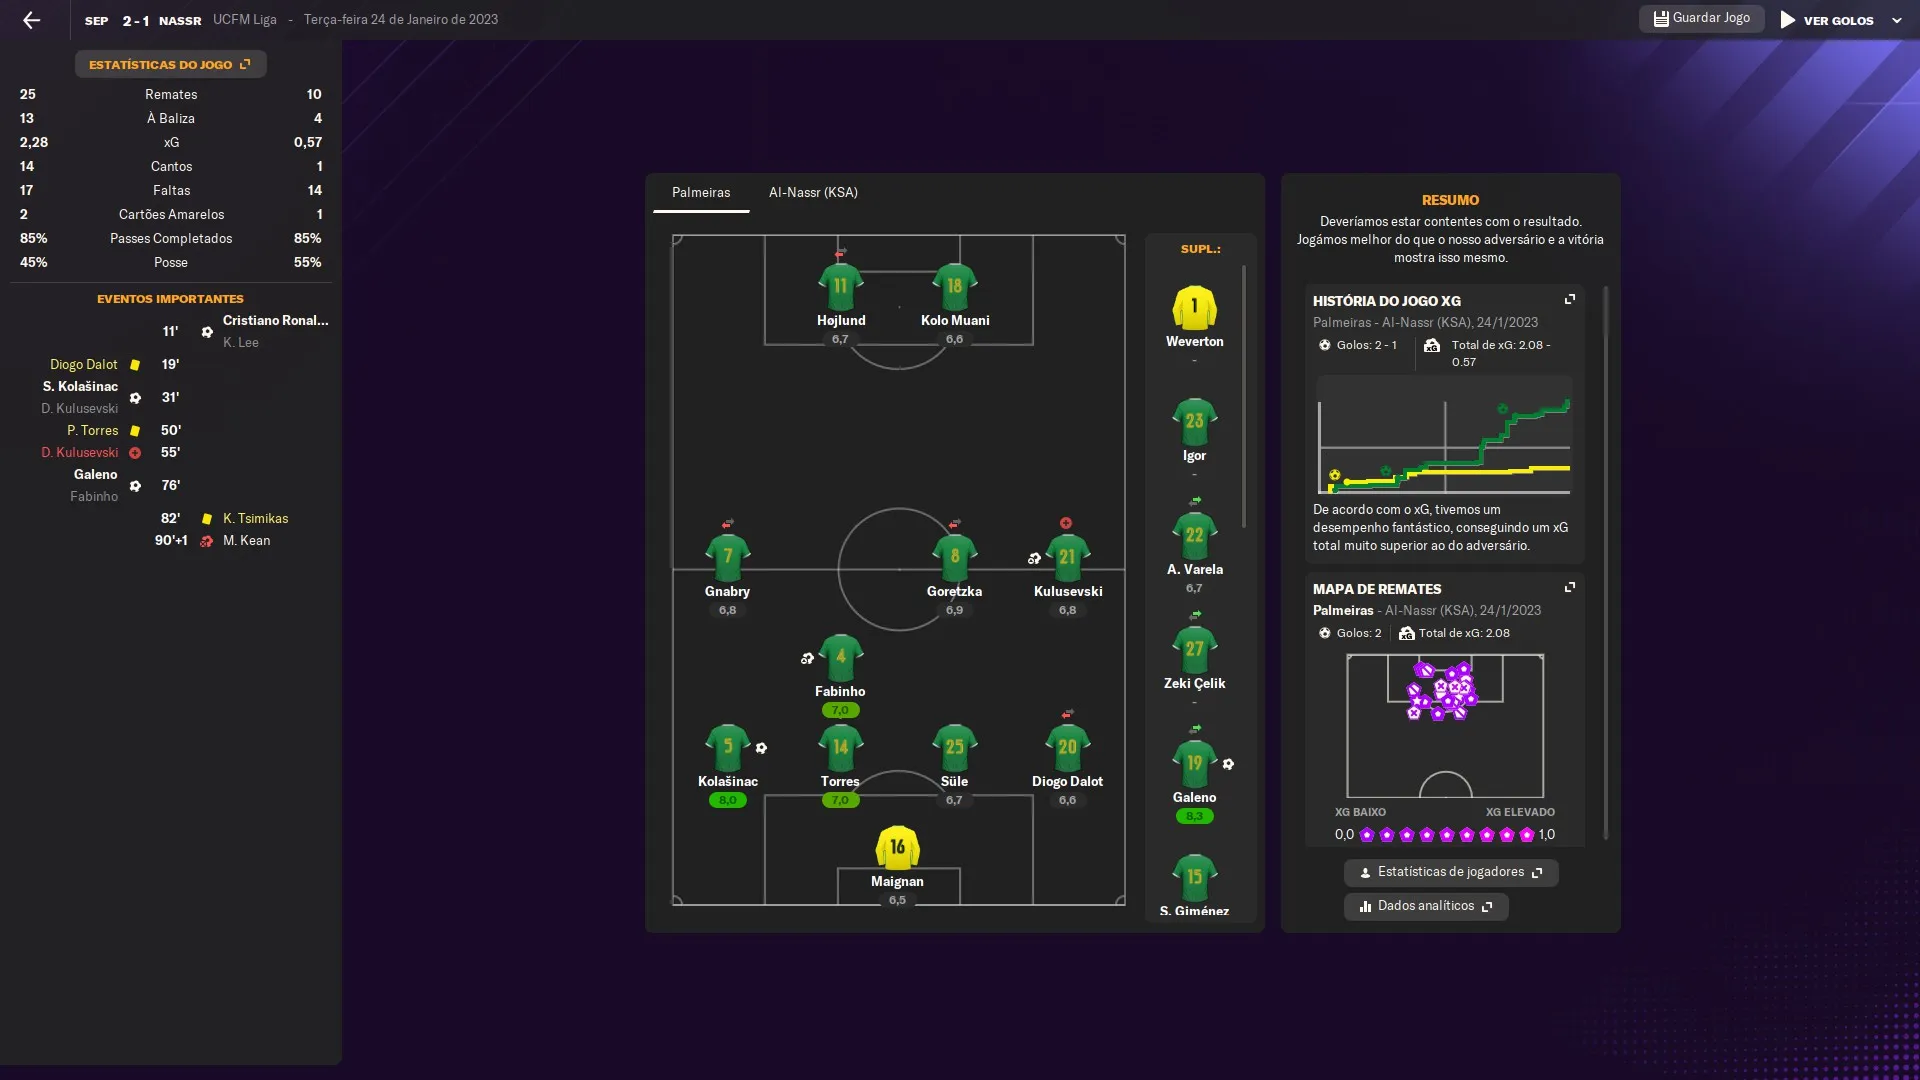Click the Resumo panel scrollbar
Viewport: 1920px width, 1080px height.
click(x=1606, y=563)
